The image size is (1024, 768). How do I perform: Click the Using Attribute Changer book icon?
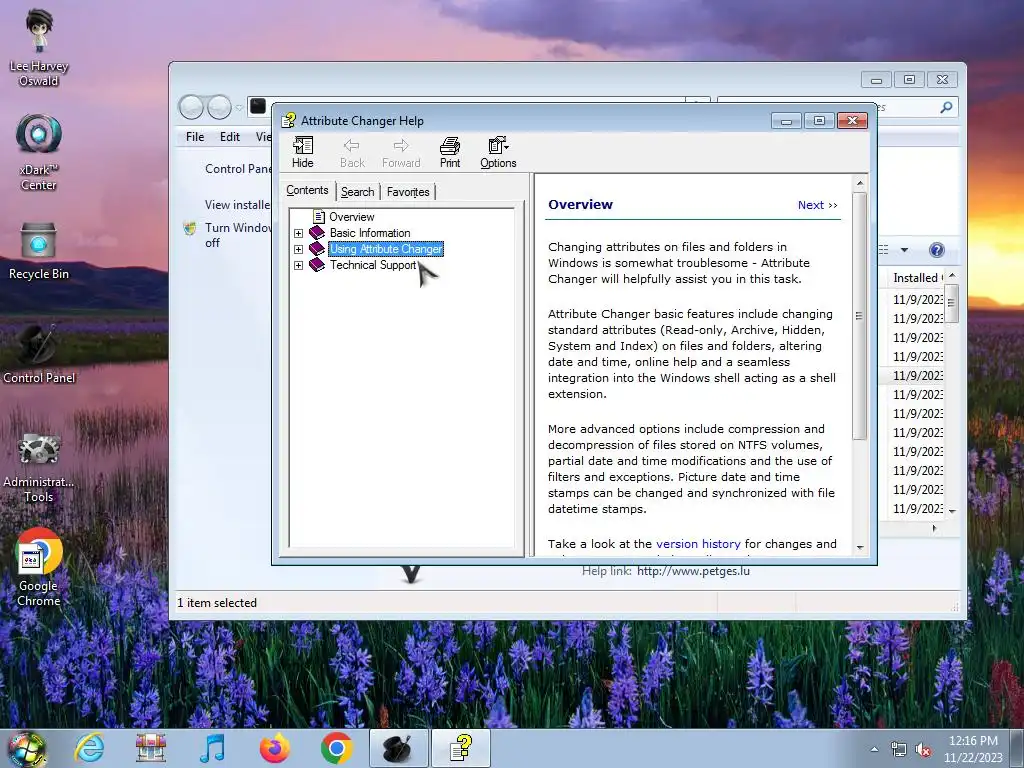pyautogui.click(x=317, y=249)
